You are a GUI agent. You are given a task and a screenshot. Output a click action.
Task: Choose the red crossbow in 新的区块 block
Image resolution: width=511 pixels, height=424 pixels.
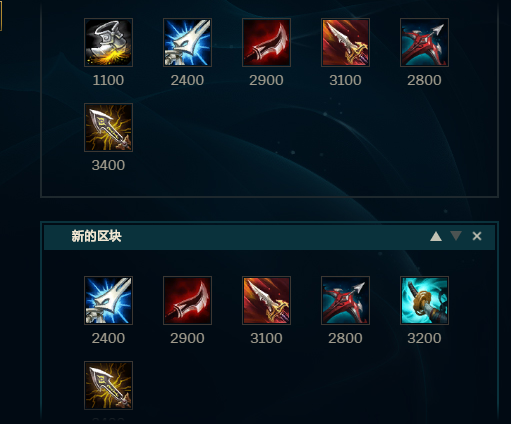click(345, 300)
